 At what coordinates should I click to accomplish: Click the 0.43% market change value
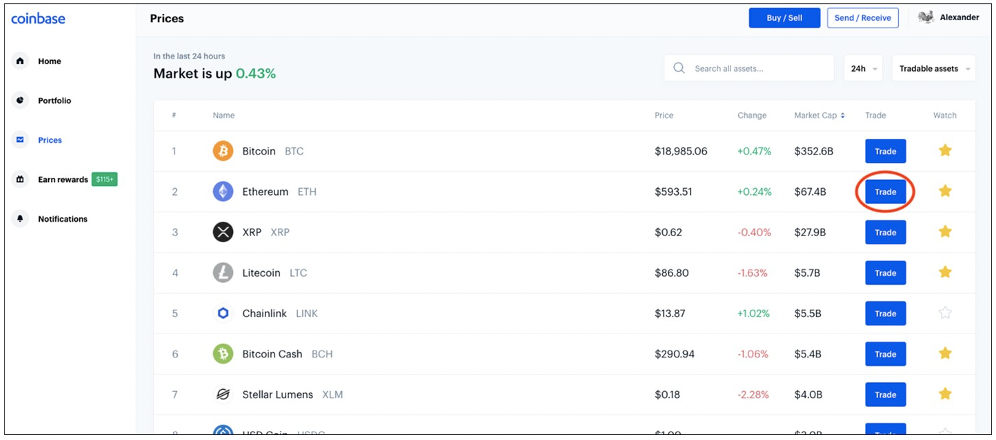[x=256, y=74]
